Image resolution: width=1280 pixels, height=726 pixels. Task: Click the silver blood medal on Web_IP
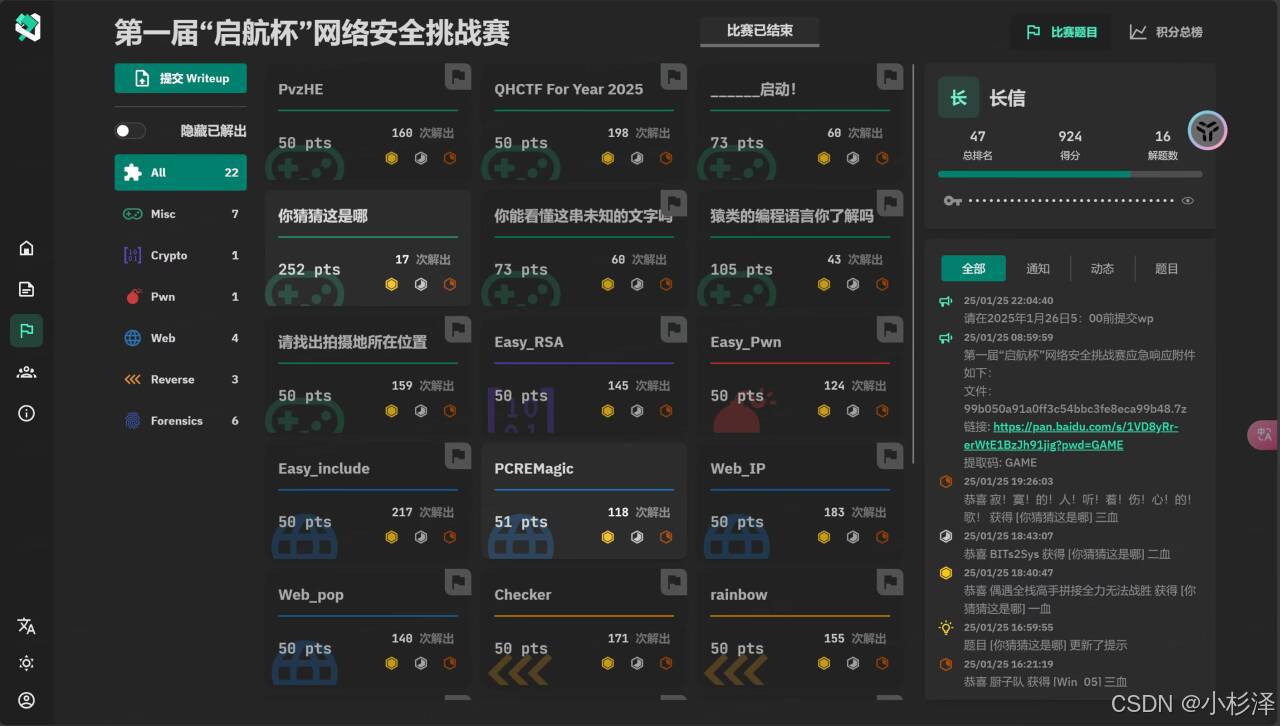[x=852, y=537]
